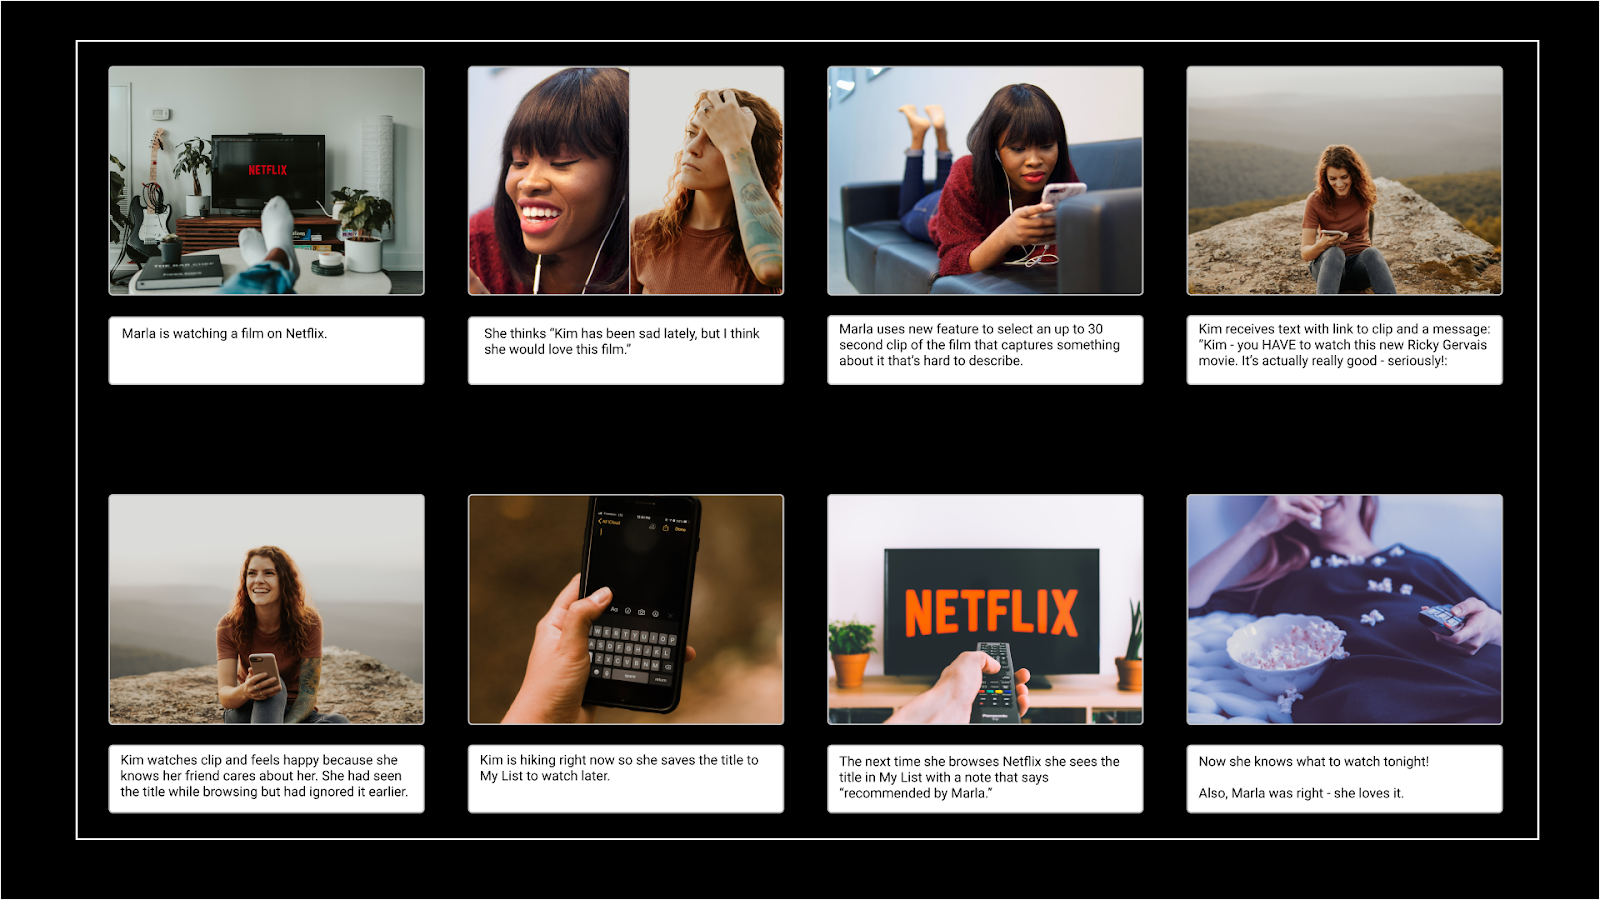Select the camera icon above the keyboard
Viewport: 1600px width, 900px height.
click(641, 611)
